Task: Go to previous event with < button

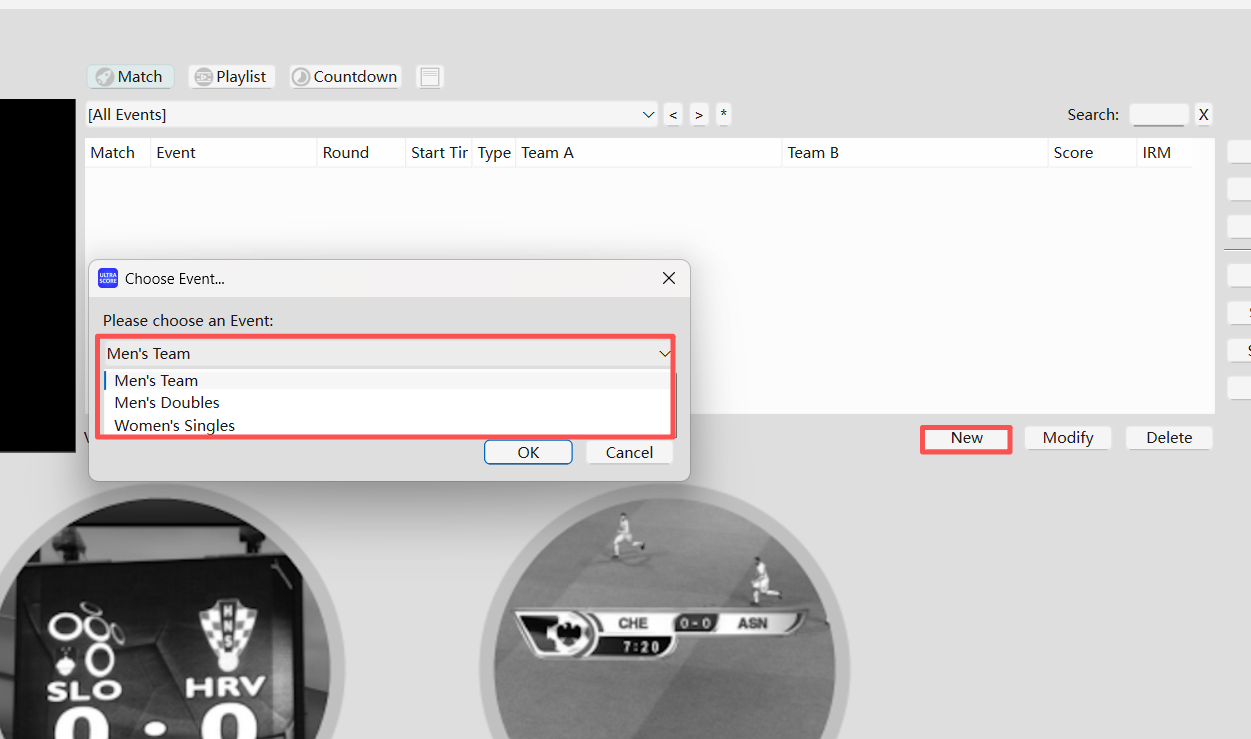Action: 674,115
